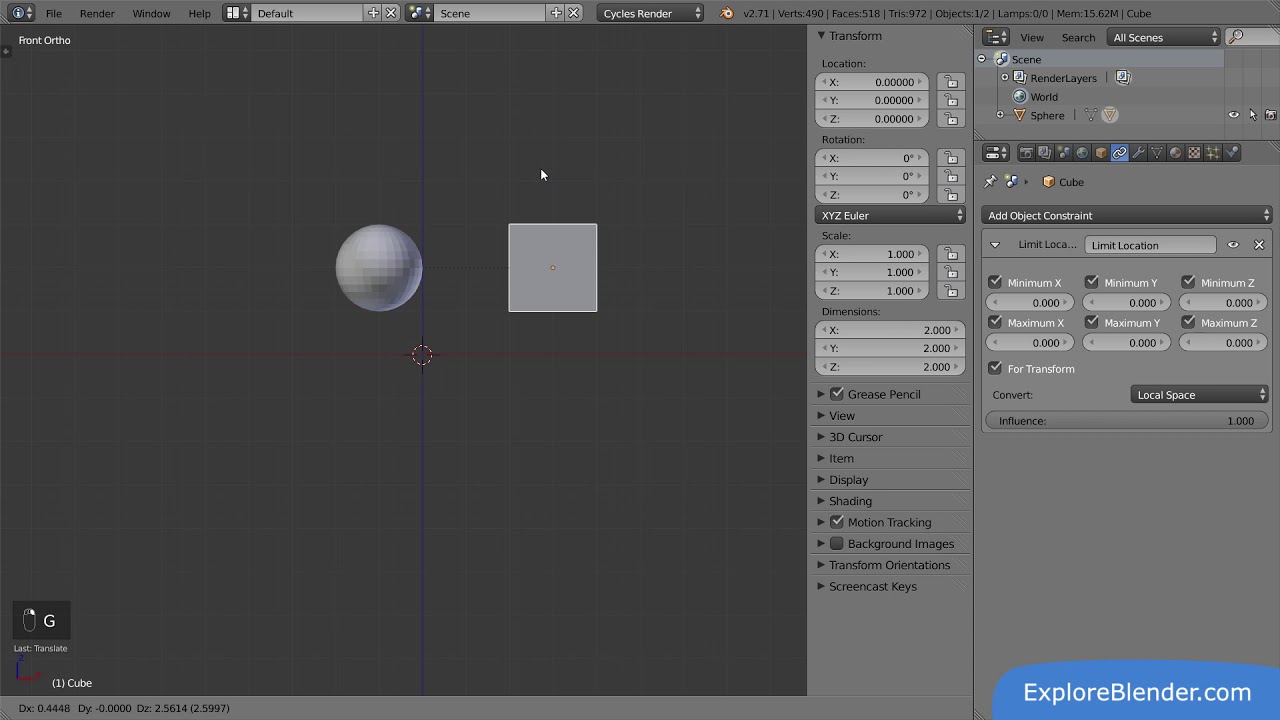This screenshot has height=720, width=1280.
Task: Open the outliner View menu
Action: 1032,37
